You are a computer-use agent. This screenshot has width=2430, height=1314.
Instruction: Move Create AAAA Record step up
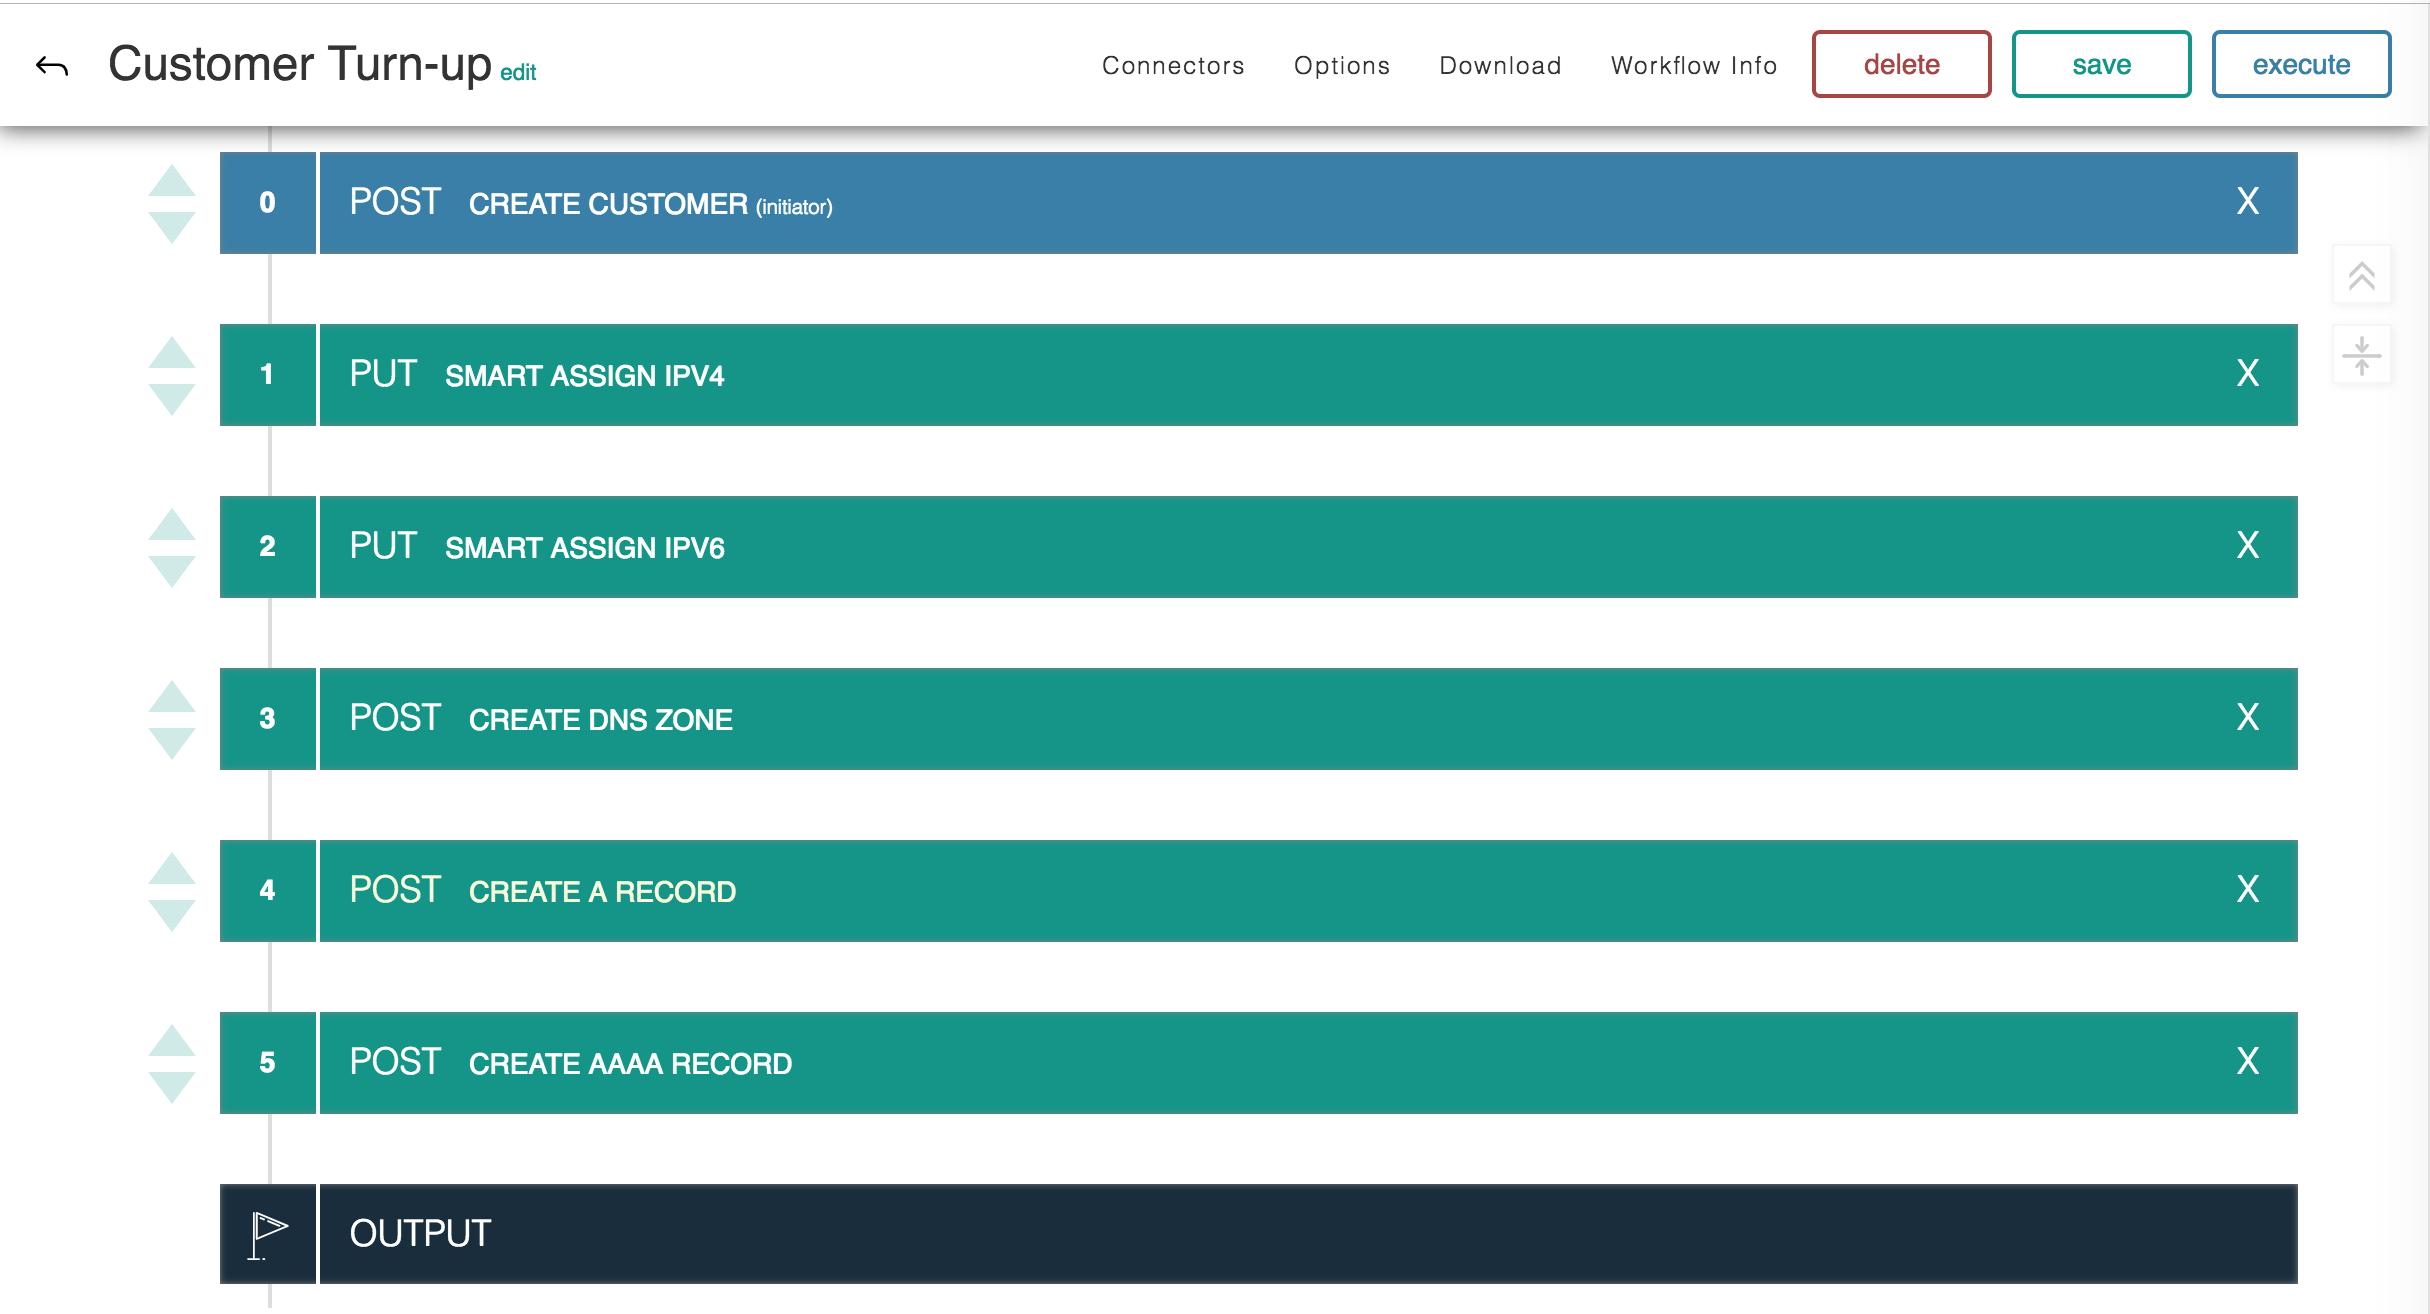tap(172, 1041)
